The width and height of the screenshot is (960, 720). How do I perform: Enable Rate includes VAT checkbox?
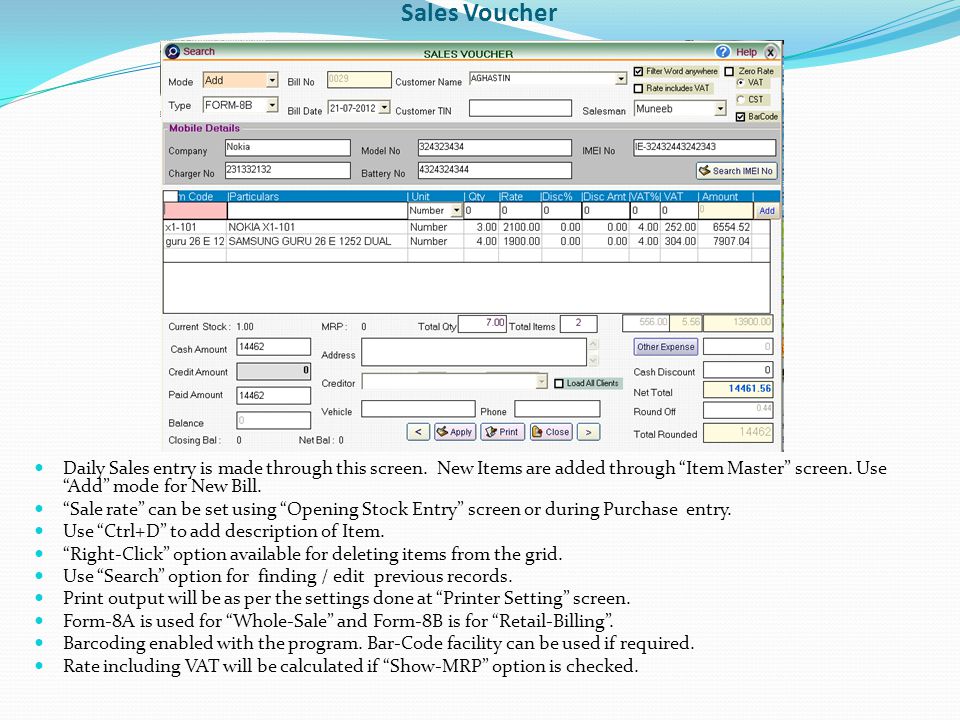pyautogui.click(x=639, y=89)
